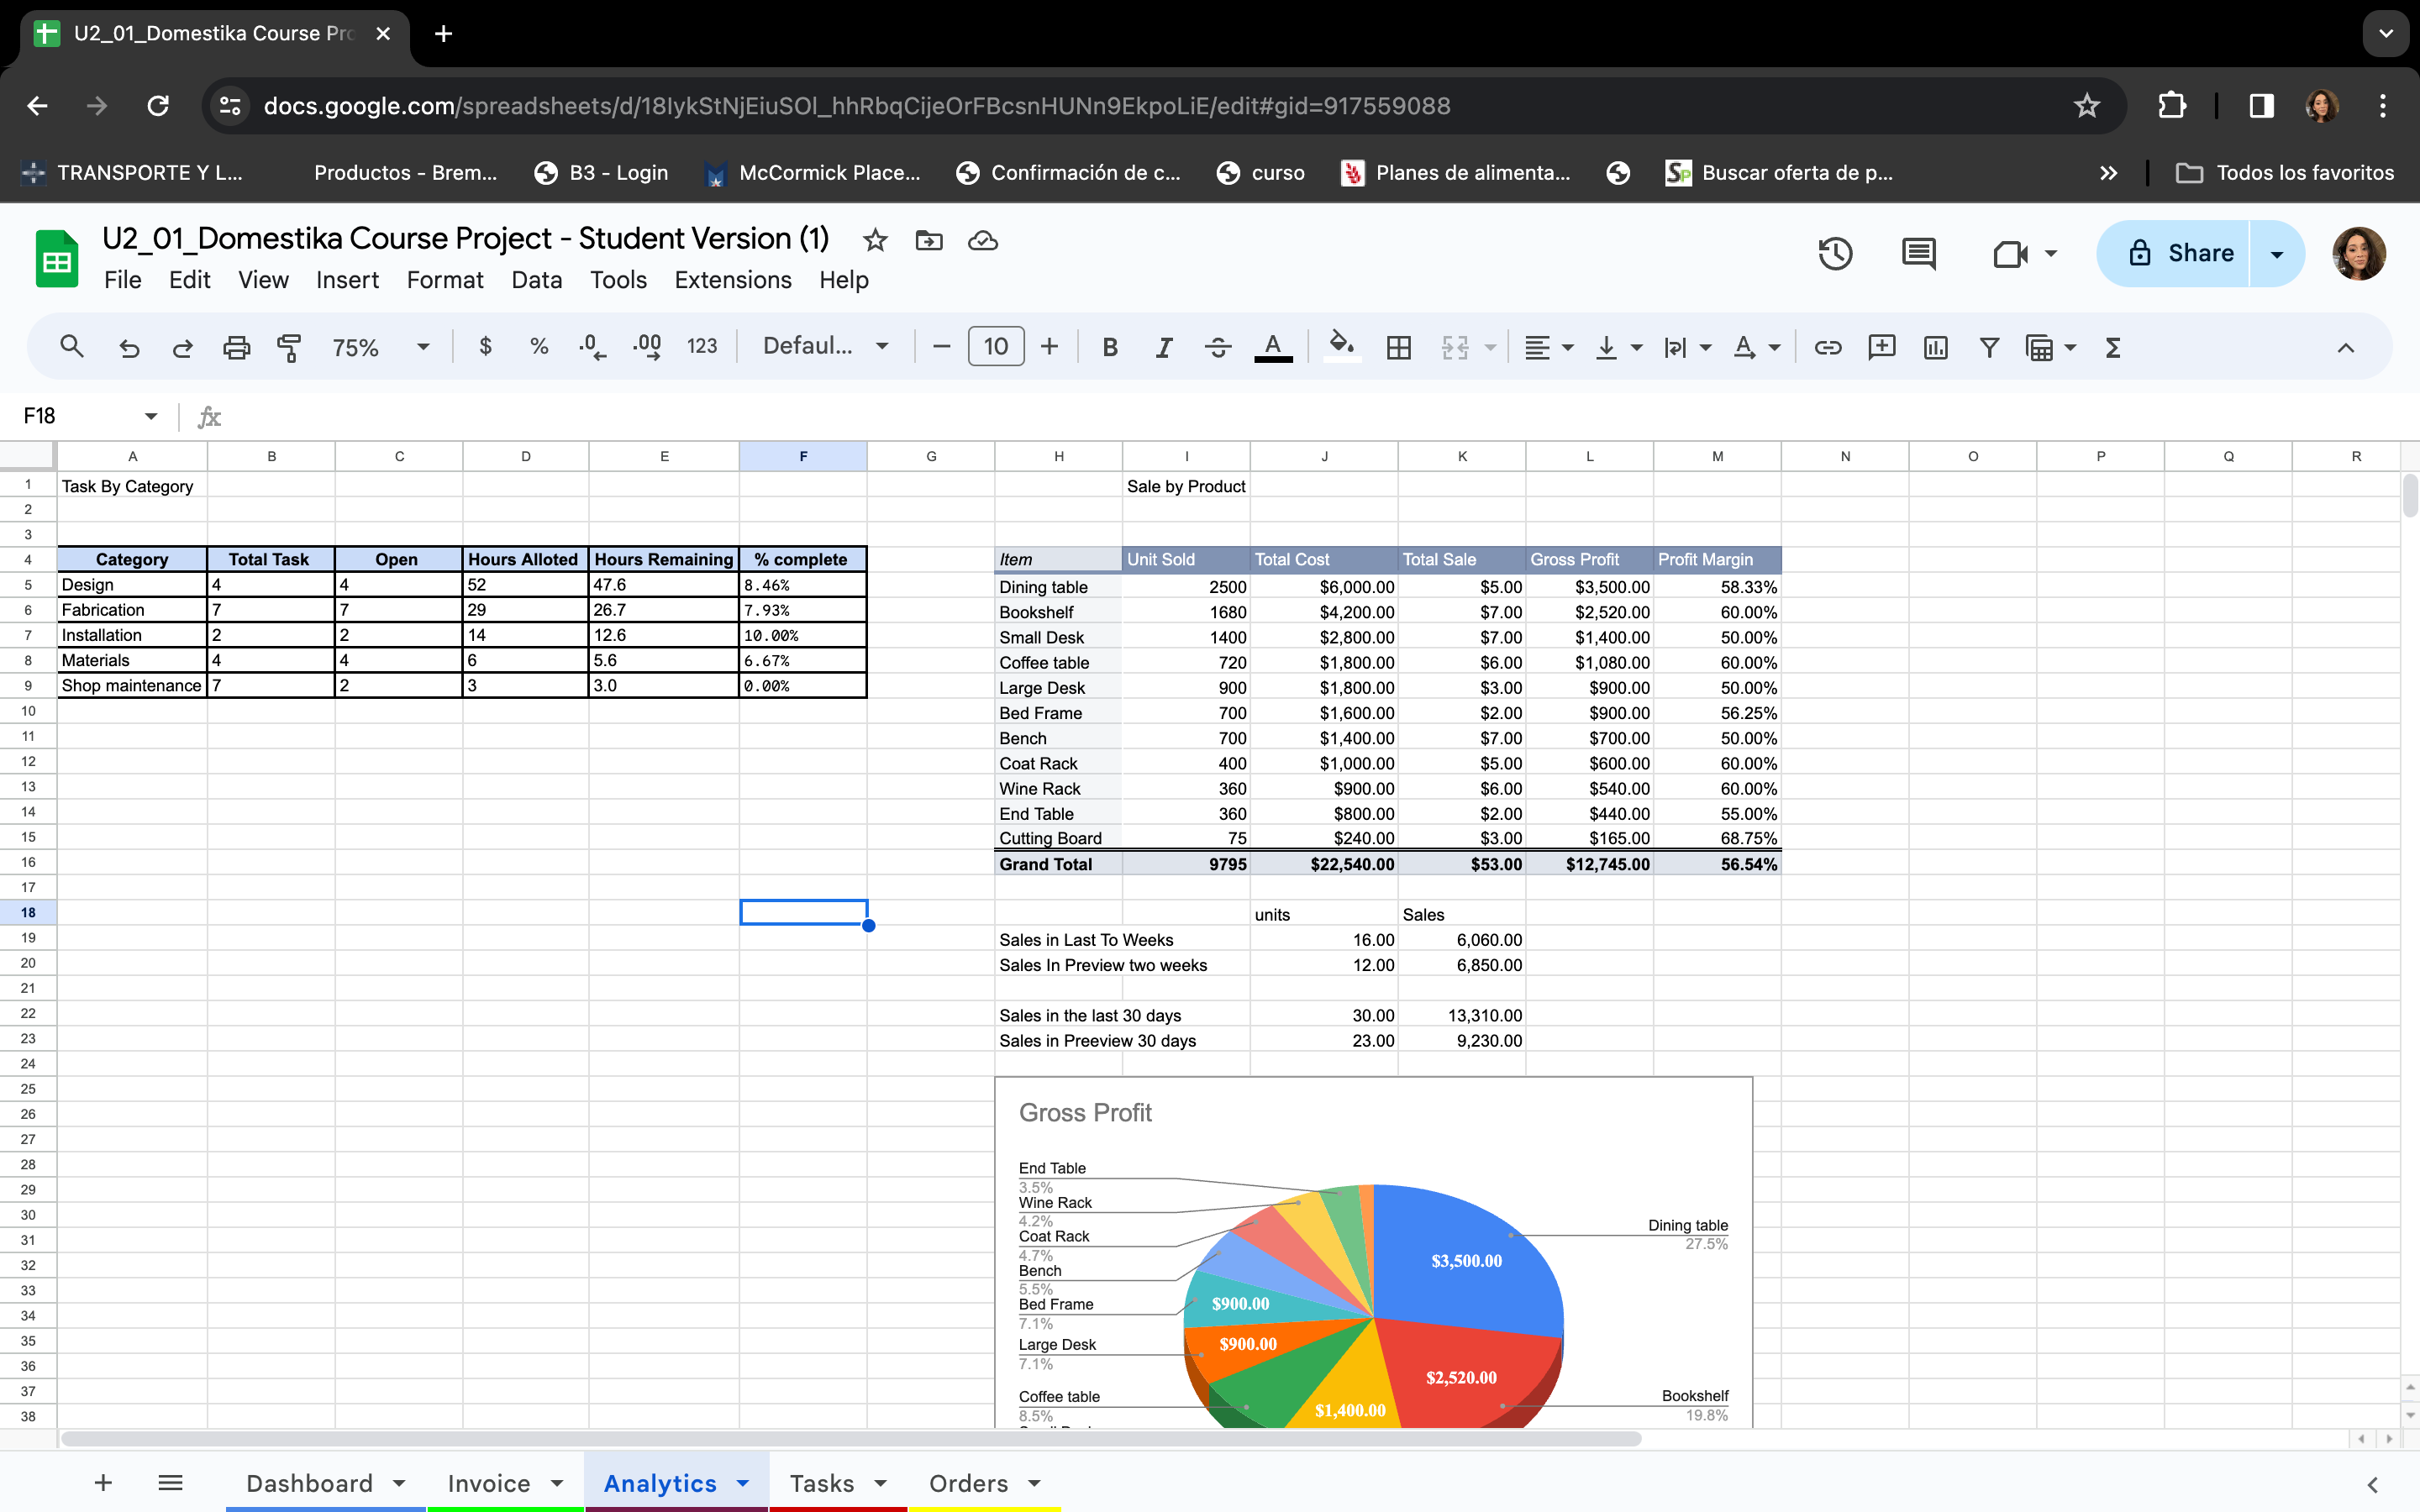Open more number formats 123

click(702, 347)
